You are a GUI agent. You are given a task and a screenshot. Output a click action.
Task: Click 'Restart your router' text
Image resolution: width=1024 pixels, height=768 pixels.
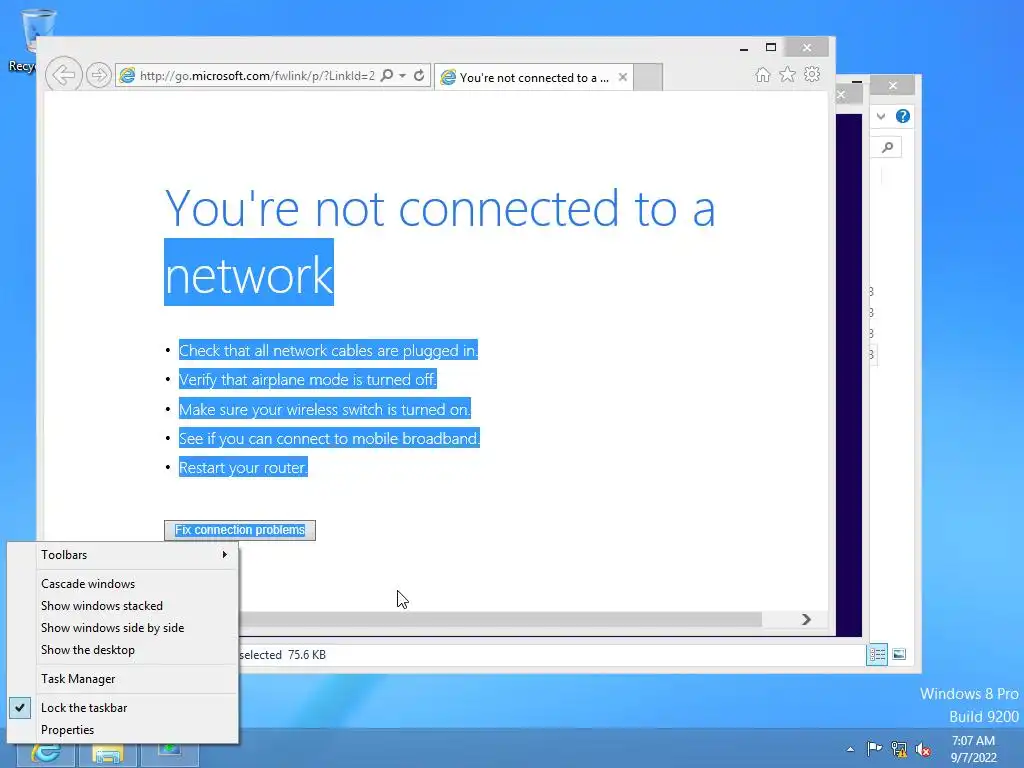[x=243, y=468]
